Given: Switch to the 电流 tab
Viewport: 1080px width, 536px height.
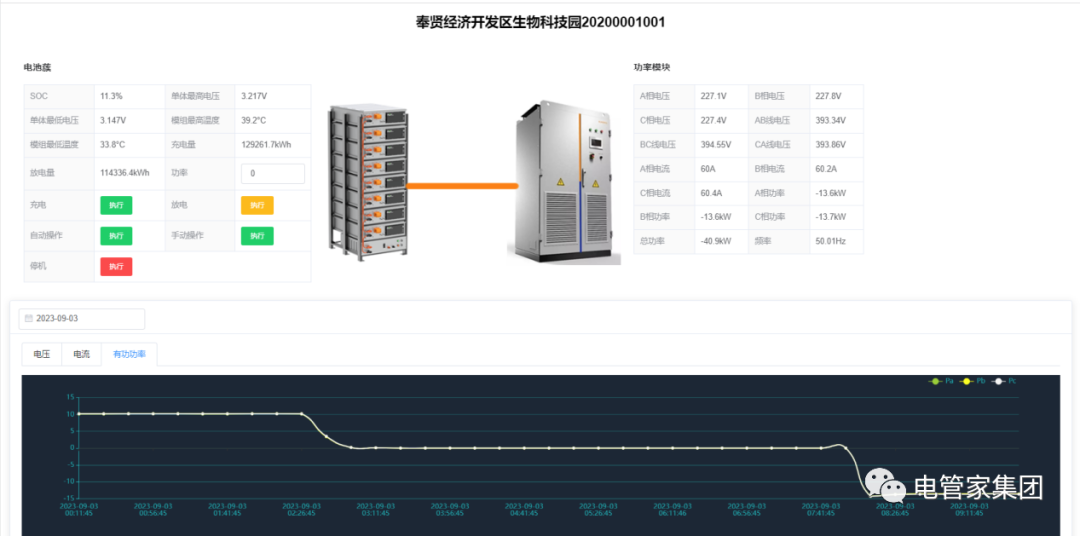Looking at the screenshot, I should [81, 354].
